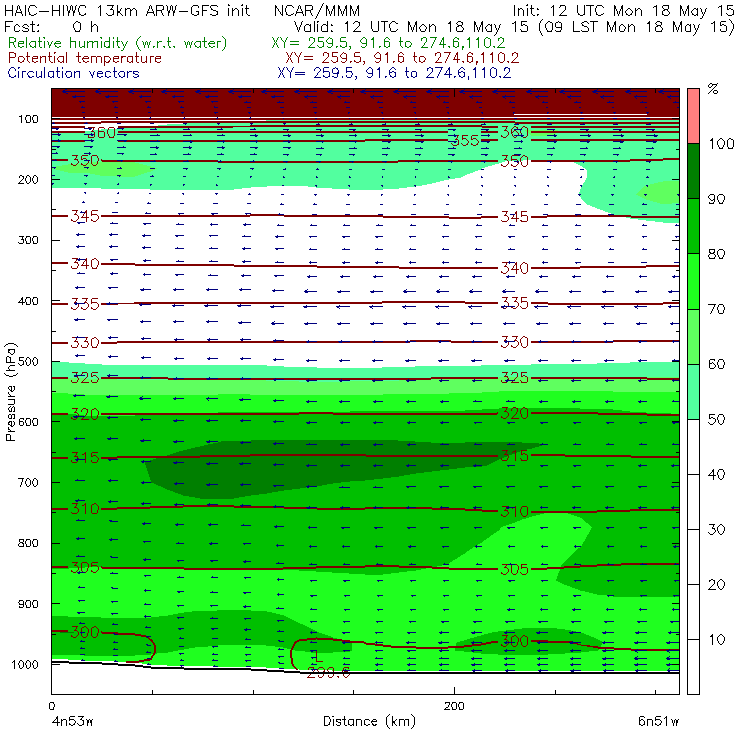The width and height of the screenshot is (740, 740).
Task: Click the blue 'Circulation vectors' legend label
Action: click(74, 73)
